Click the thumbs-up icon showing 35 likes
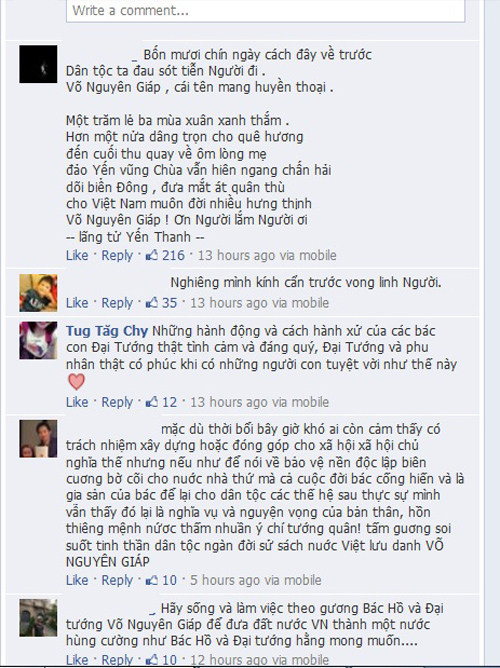This screenshot has width=500, height=668. click(x=152, y=303)
